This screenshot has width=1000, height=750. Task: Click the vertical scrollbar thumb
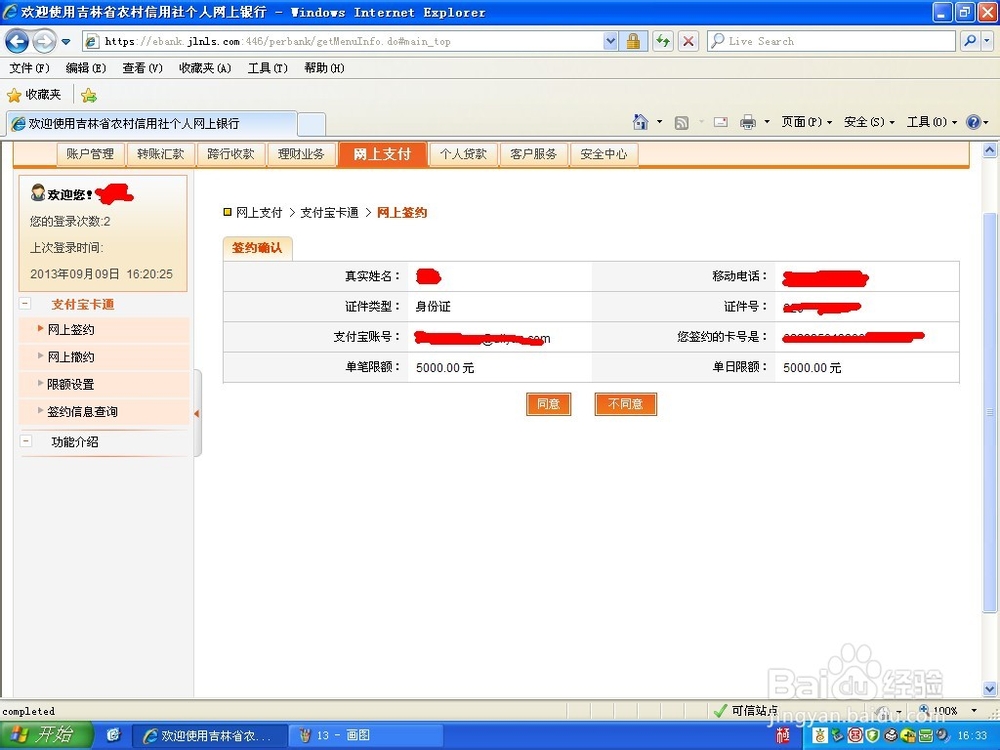pyautogui.click(x=989, y=413)
